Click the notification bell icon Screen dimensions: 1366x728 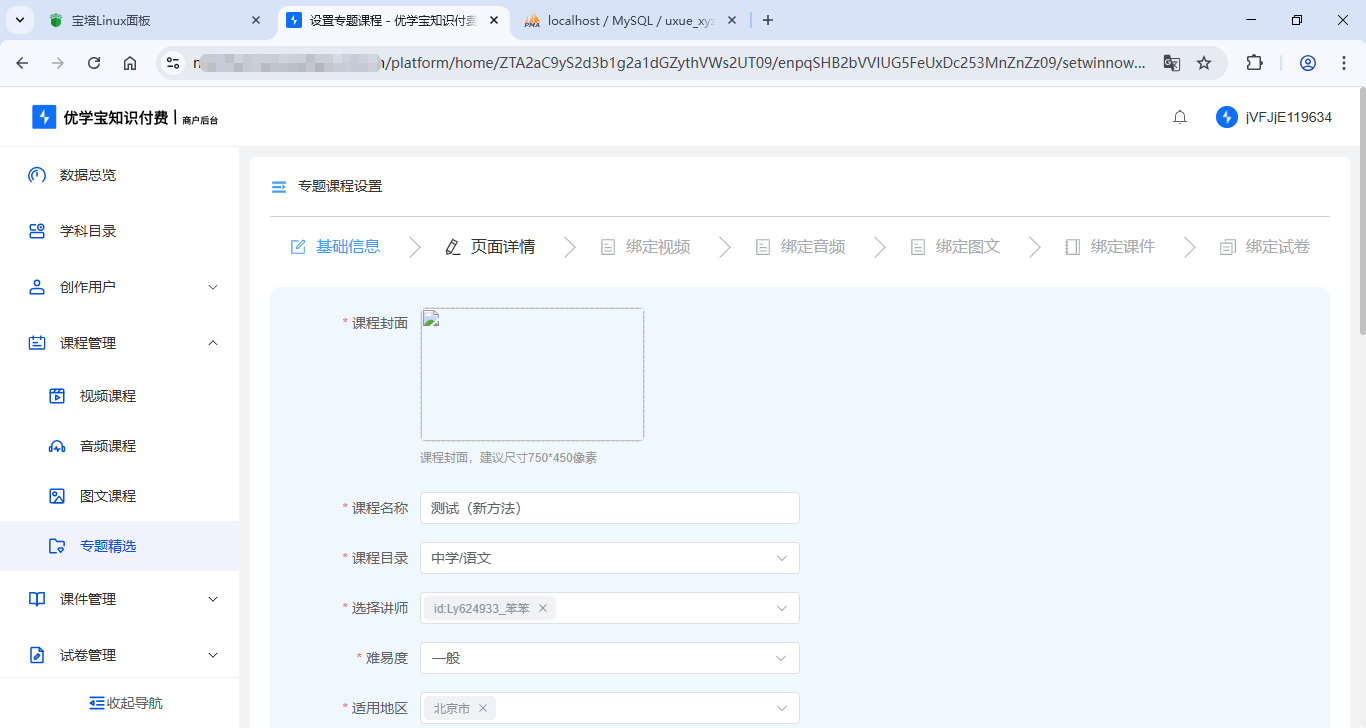1179,116
